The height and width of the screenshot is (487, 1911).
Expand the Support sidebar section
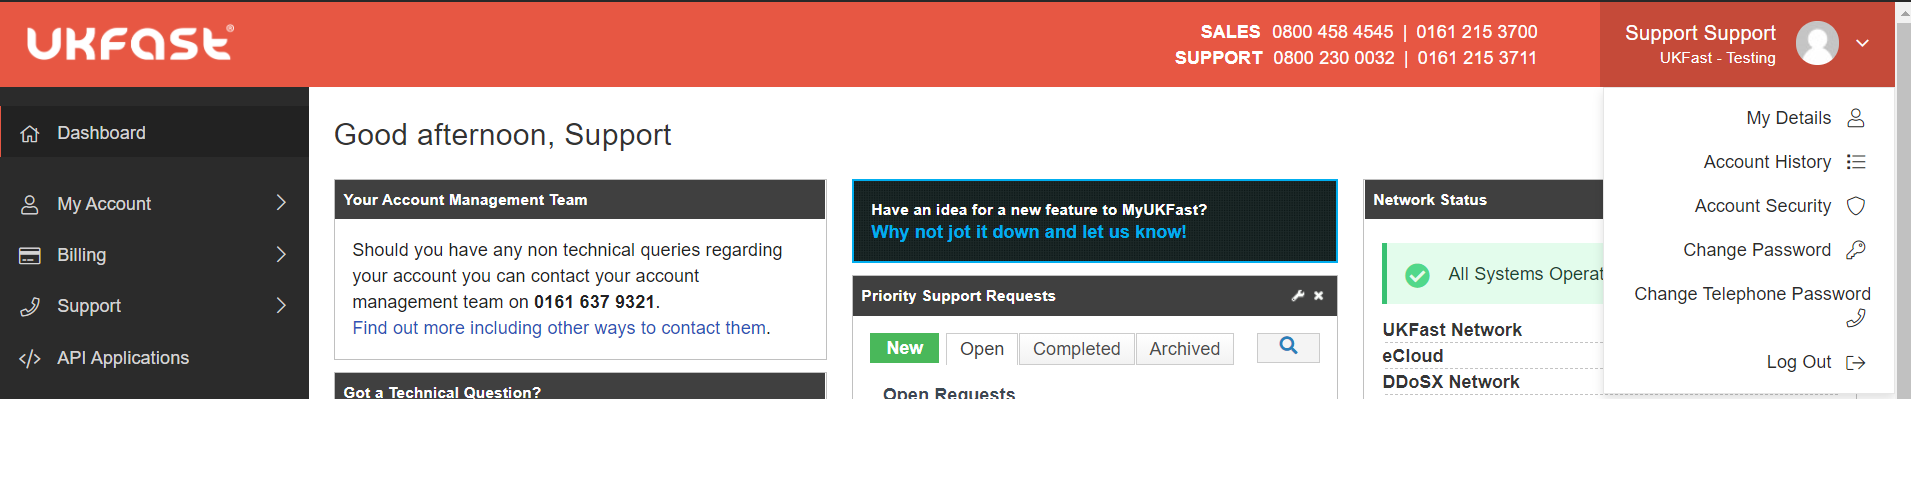[281, 306]
